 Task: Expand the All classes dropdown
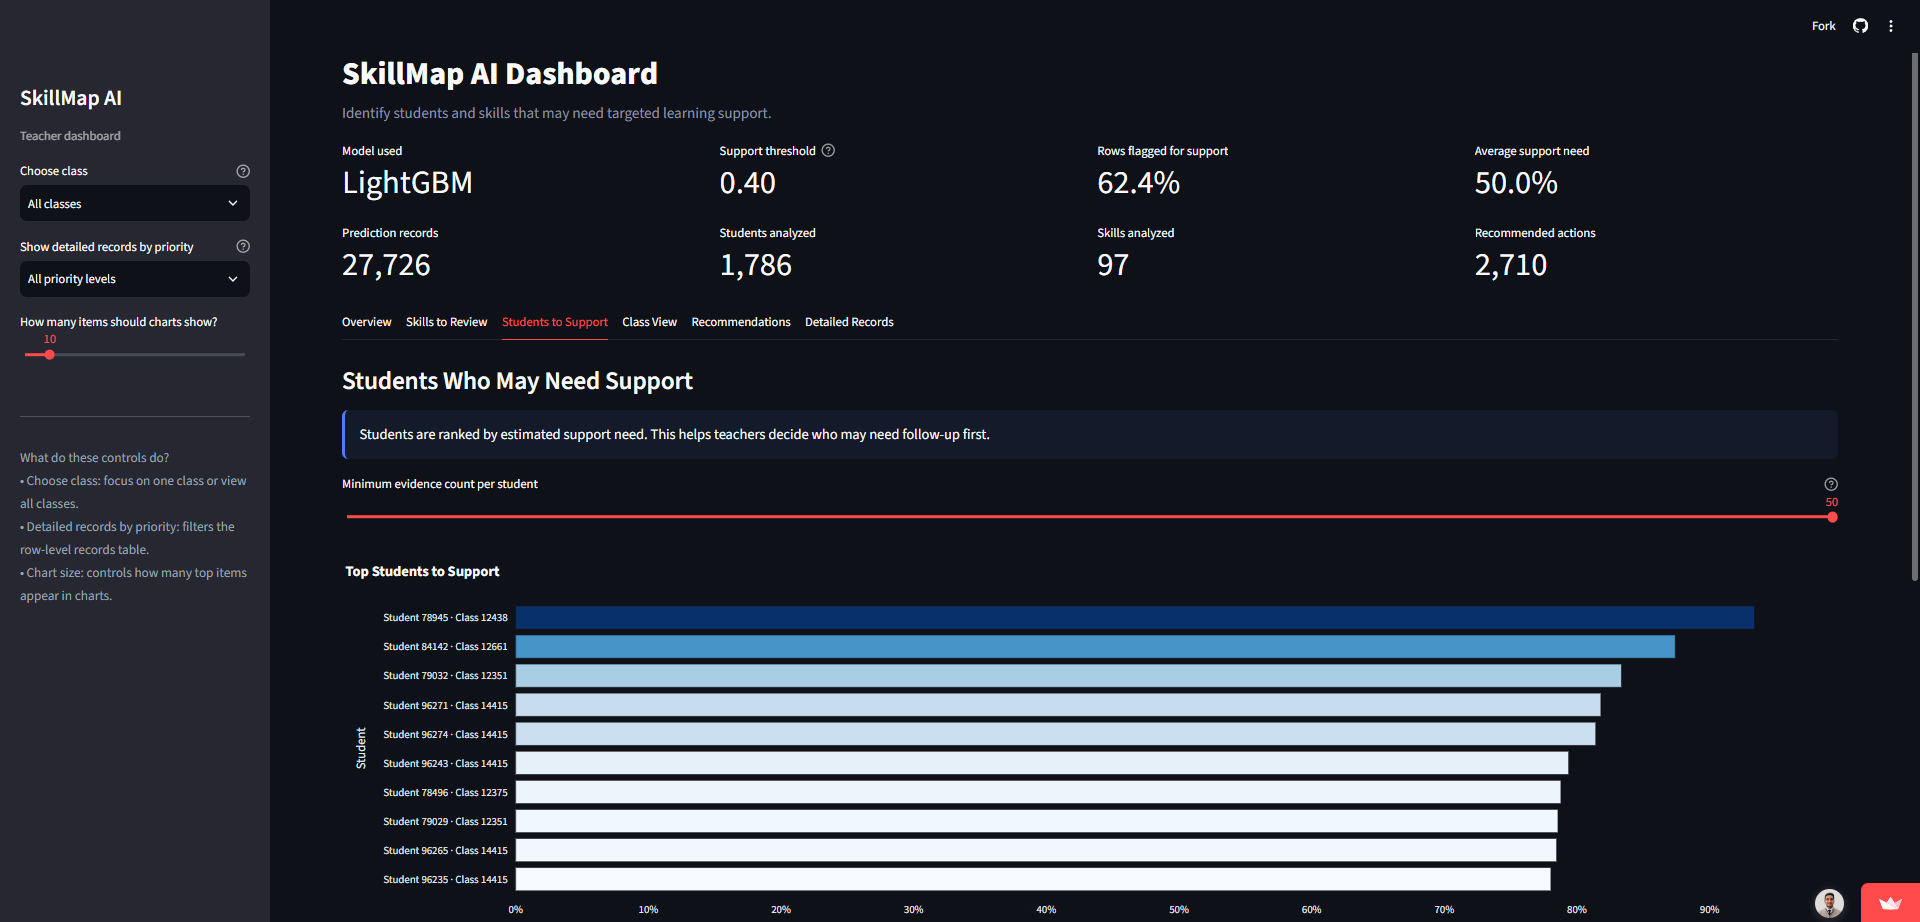pyautogui.click(x=135, y=203)
